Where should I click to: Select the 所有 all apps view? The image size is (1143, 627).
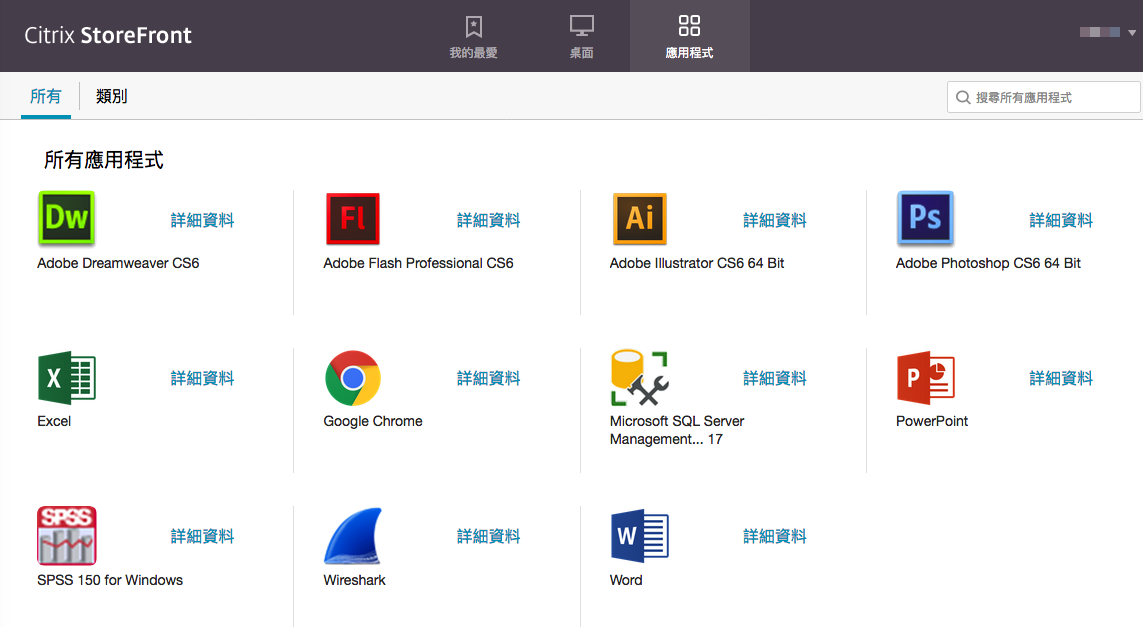[x=45, y=96]
